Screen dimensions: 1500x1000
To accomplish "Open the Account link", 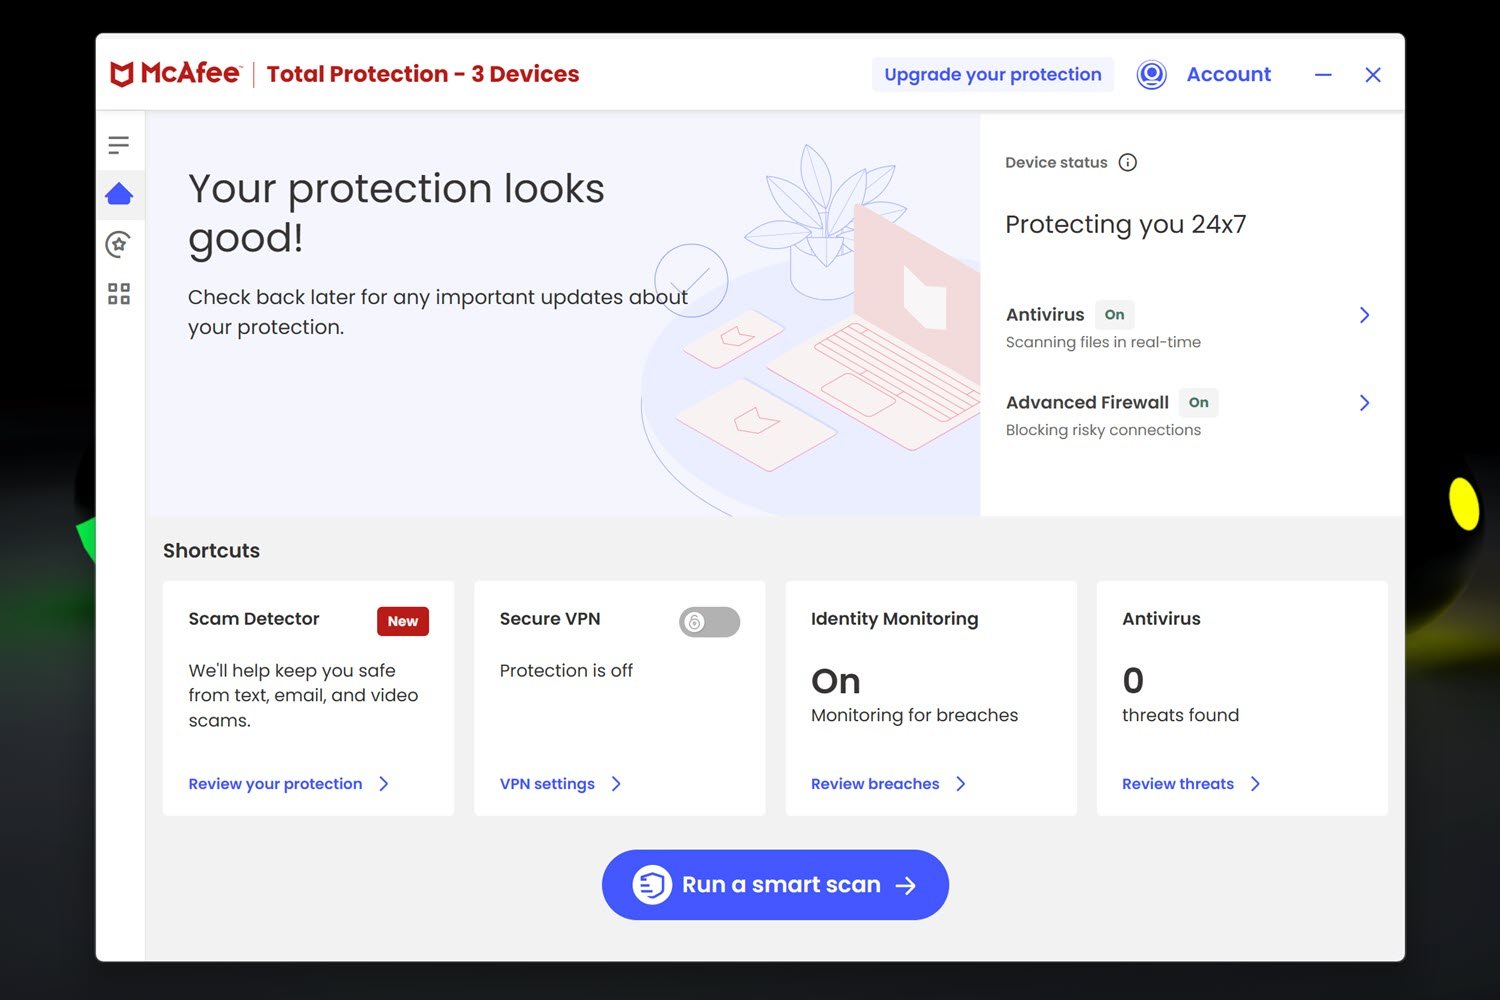I will 1229,75.
